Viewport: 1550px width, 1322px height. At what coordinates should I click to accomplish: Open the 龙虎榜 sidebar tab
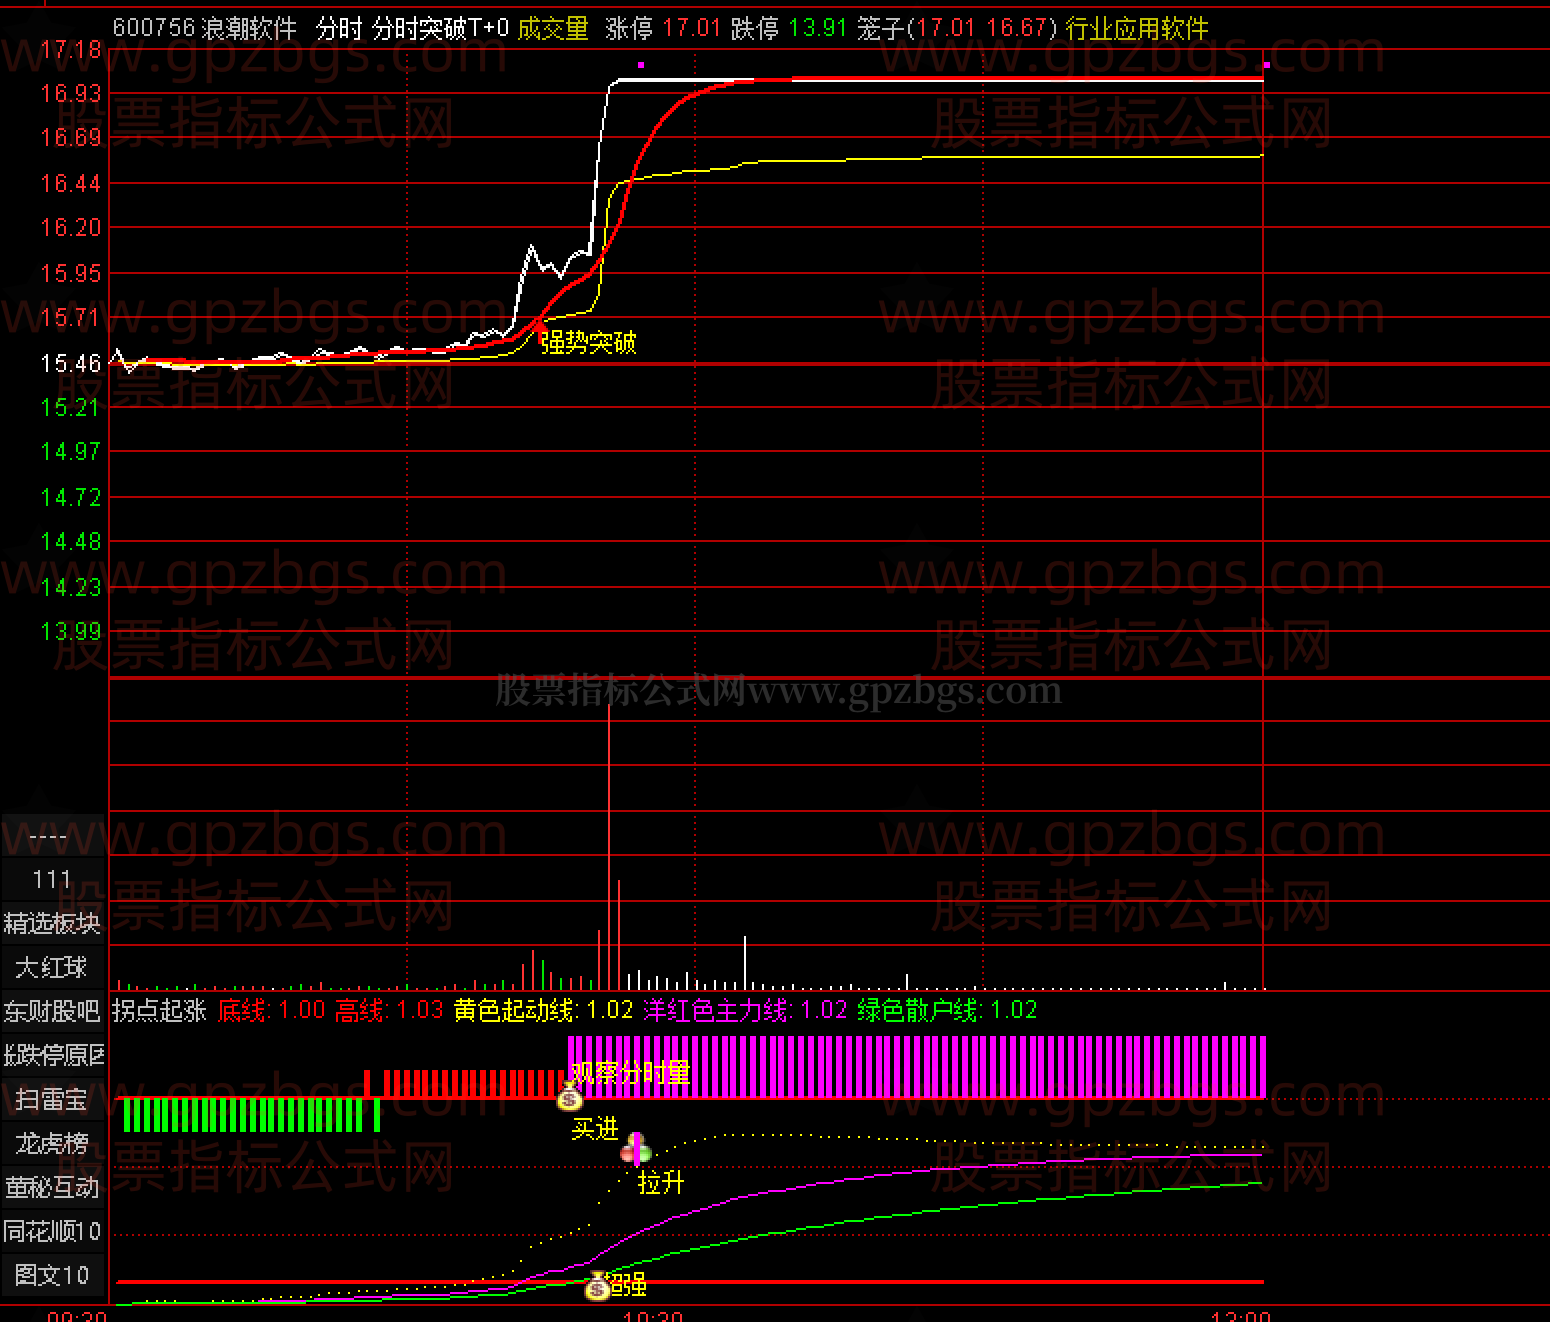point(52,1143)
